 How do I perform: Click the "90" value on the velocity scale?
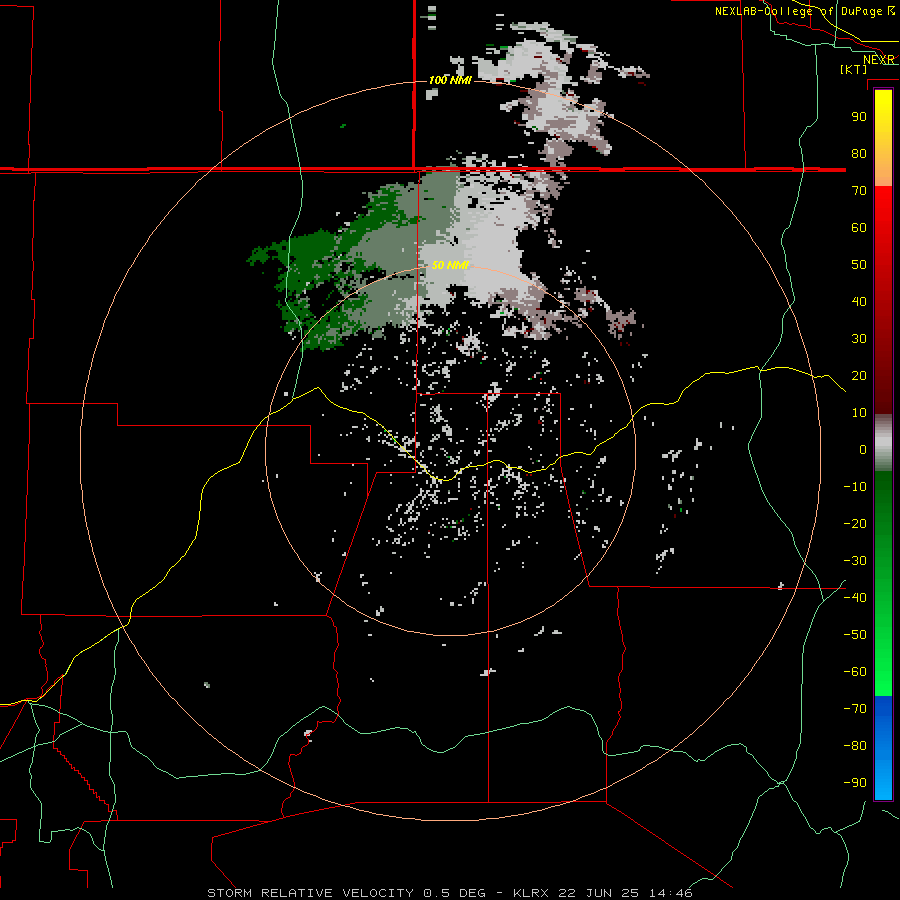click(859, 117)
